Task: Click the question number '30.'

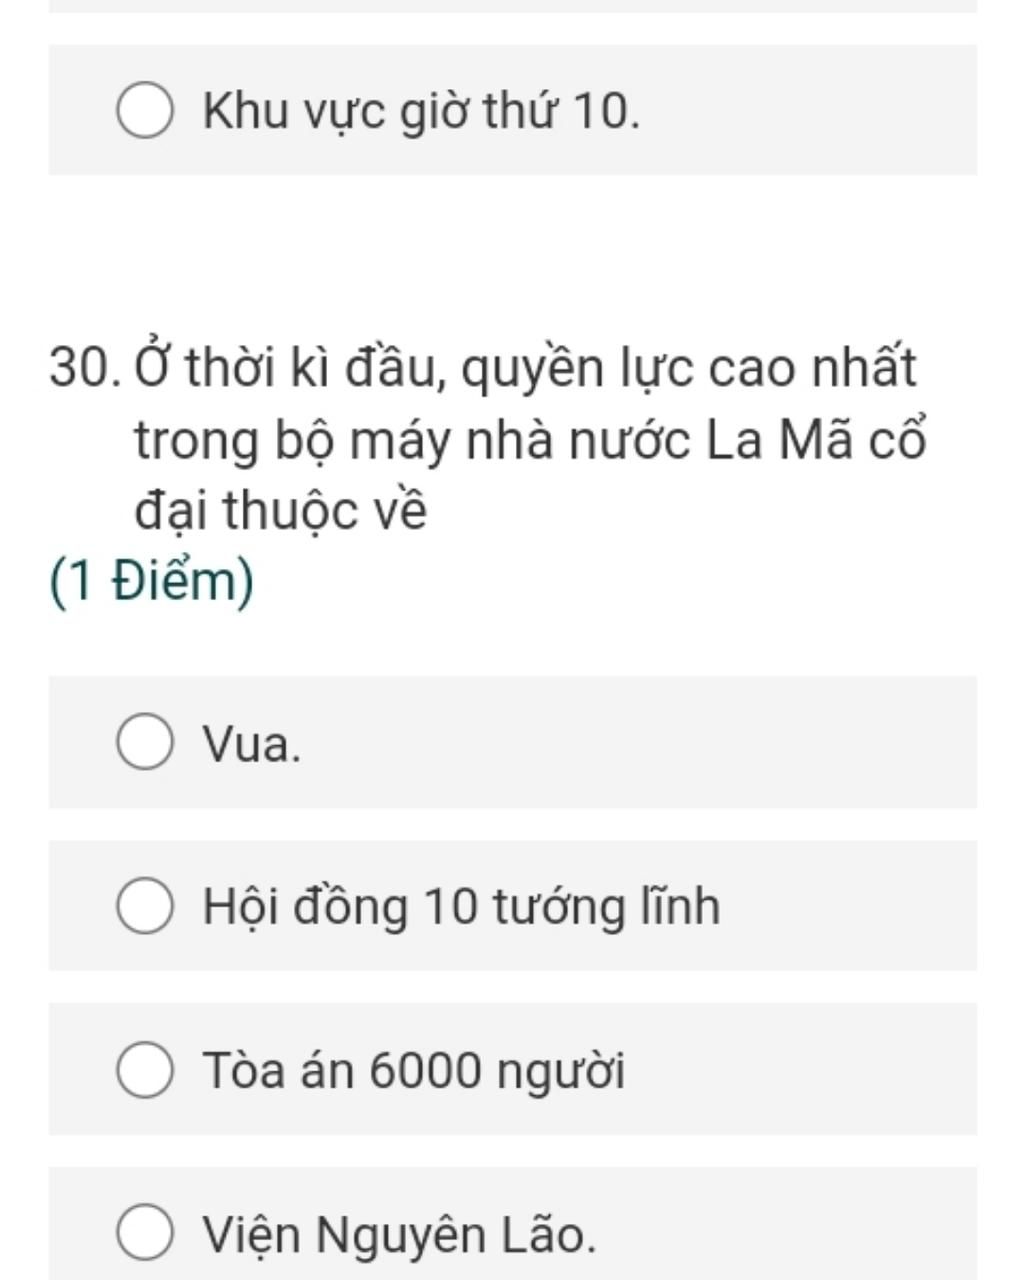Action: (x=85, y=368)
